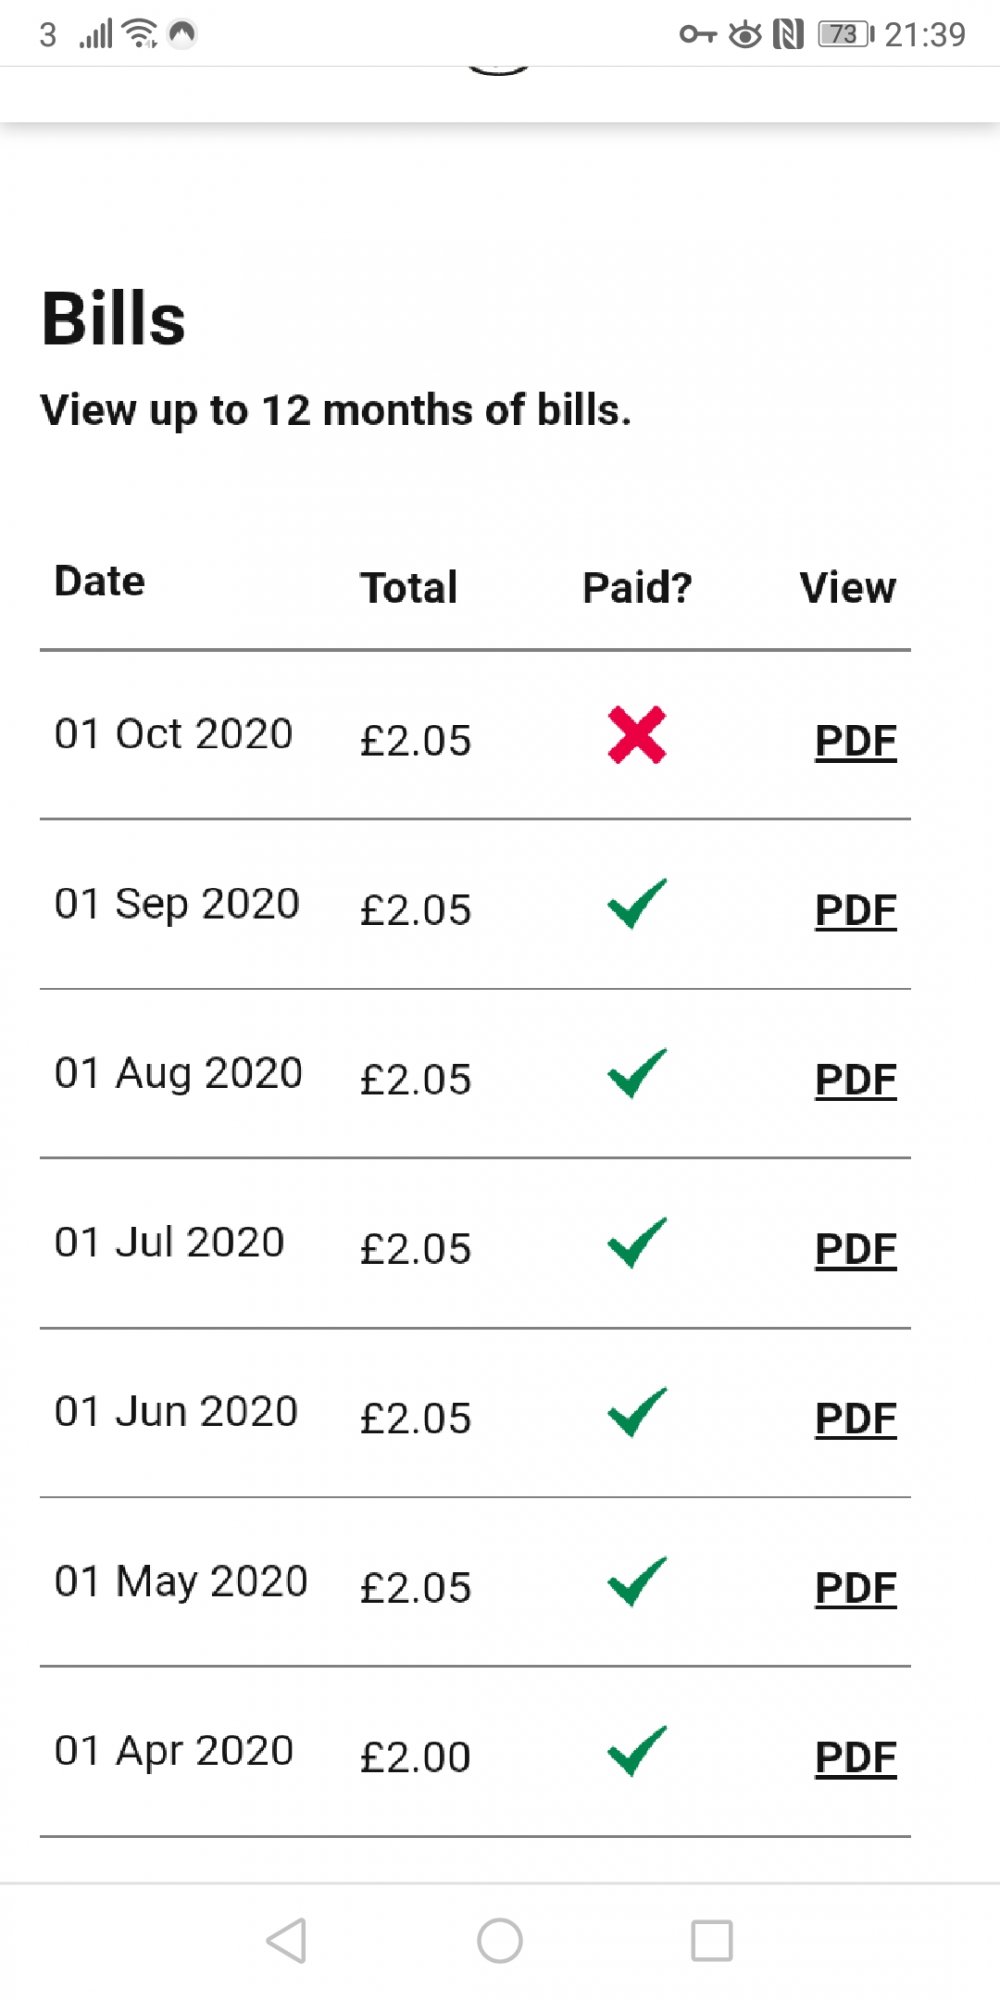Tap the green paid checkmark for Jun 2020
This screenshot has width=1000, height=2000.
point(636,1413)
